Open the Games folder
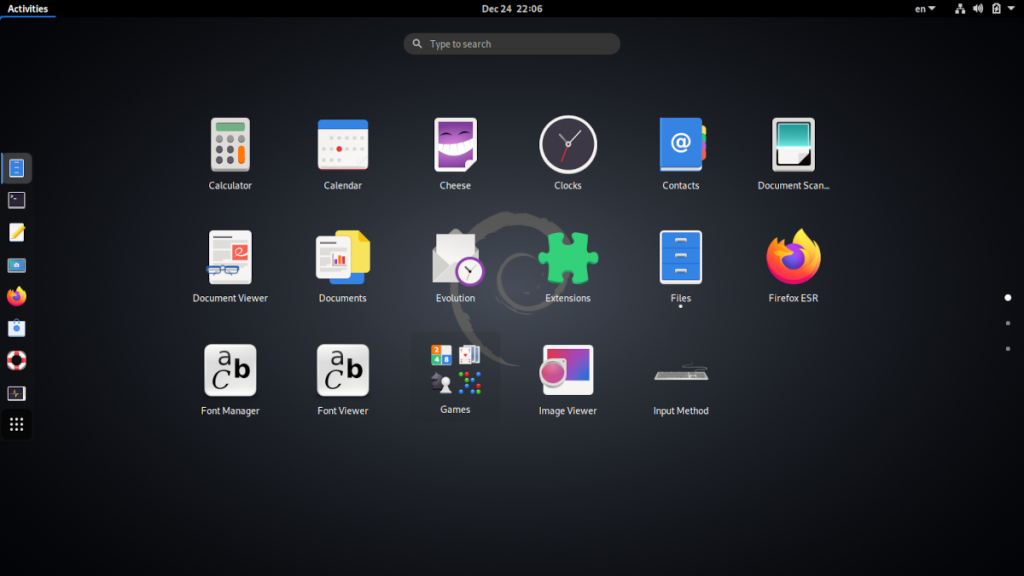 pos(455,369)
